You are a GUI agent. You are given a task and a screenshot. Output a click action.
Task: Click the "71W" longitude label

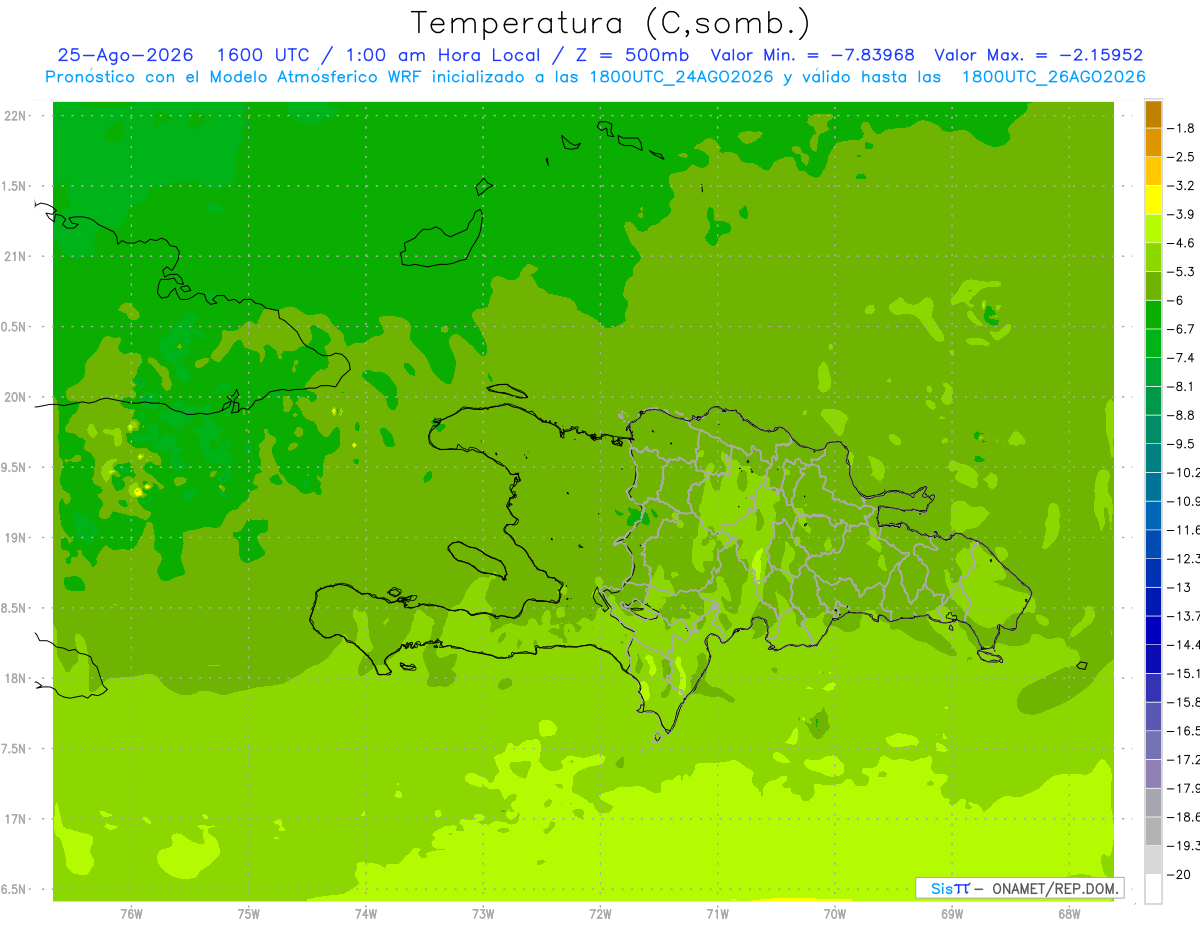coord(717,913)
